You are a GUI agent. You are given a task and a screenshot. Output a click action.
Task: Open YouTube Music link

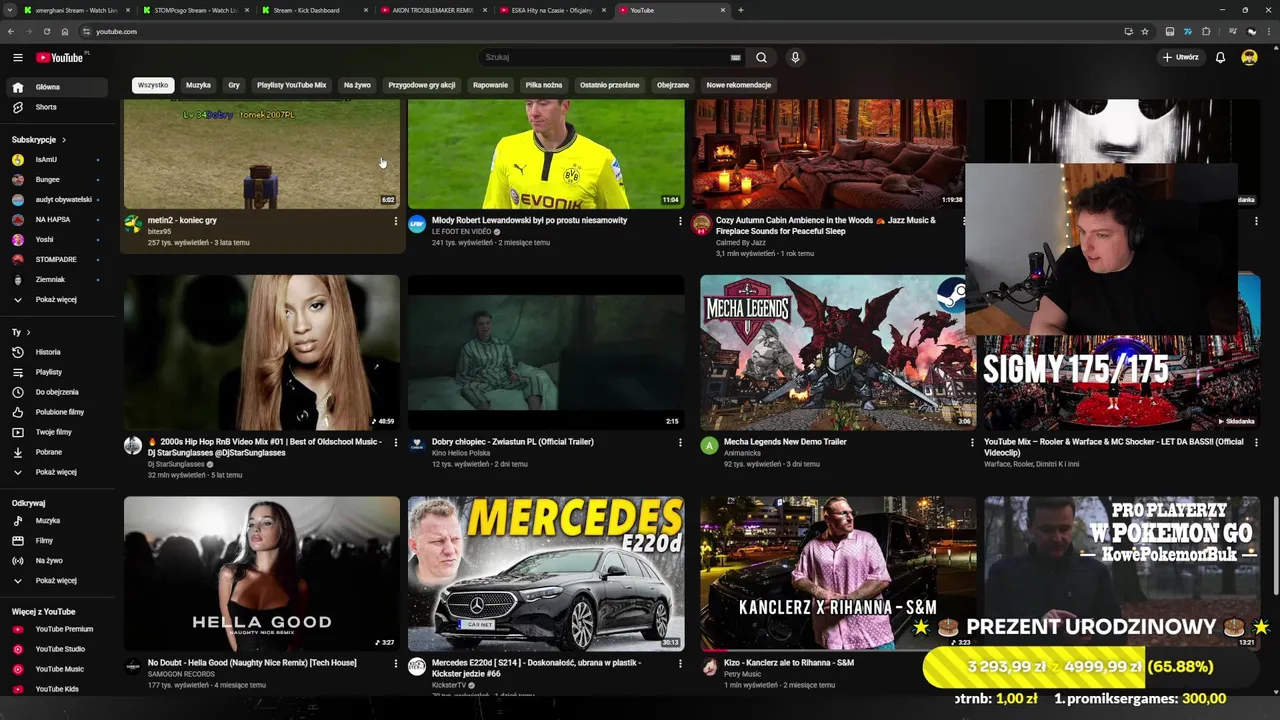[55, 669]
